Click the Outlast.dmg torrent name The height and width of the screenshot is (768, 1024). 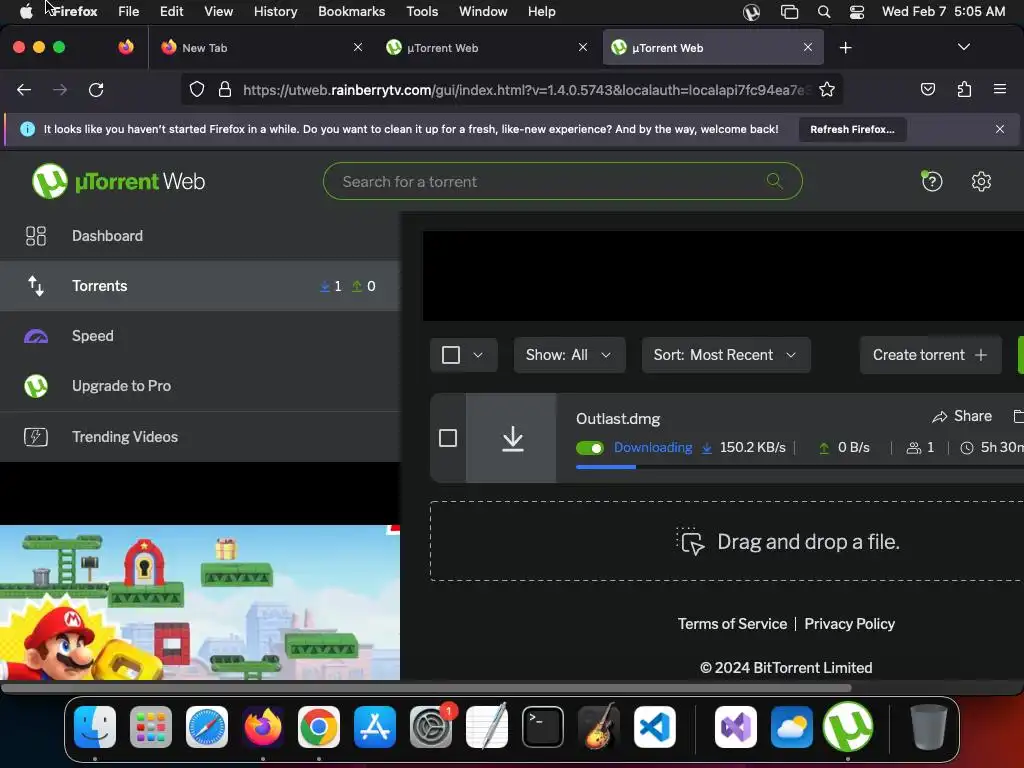(x=618, y=419)
